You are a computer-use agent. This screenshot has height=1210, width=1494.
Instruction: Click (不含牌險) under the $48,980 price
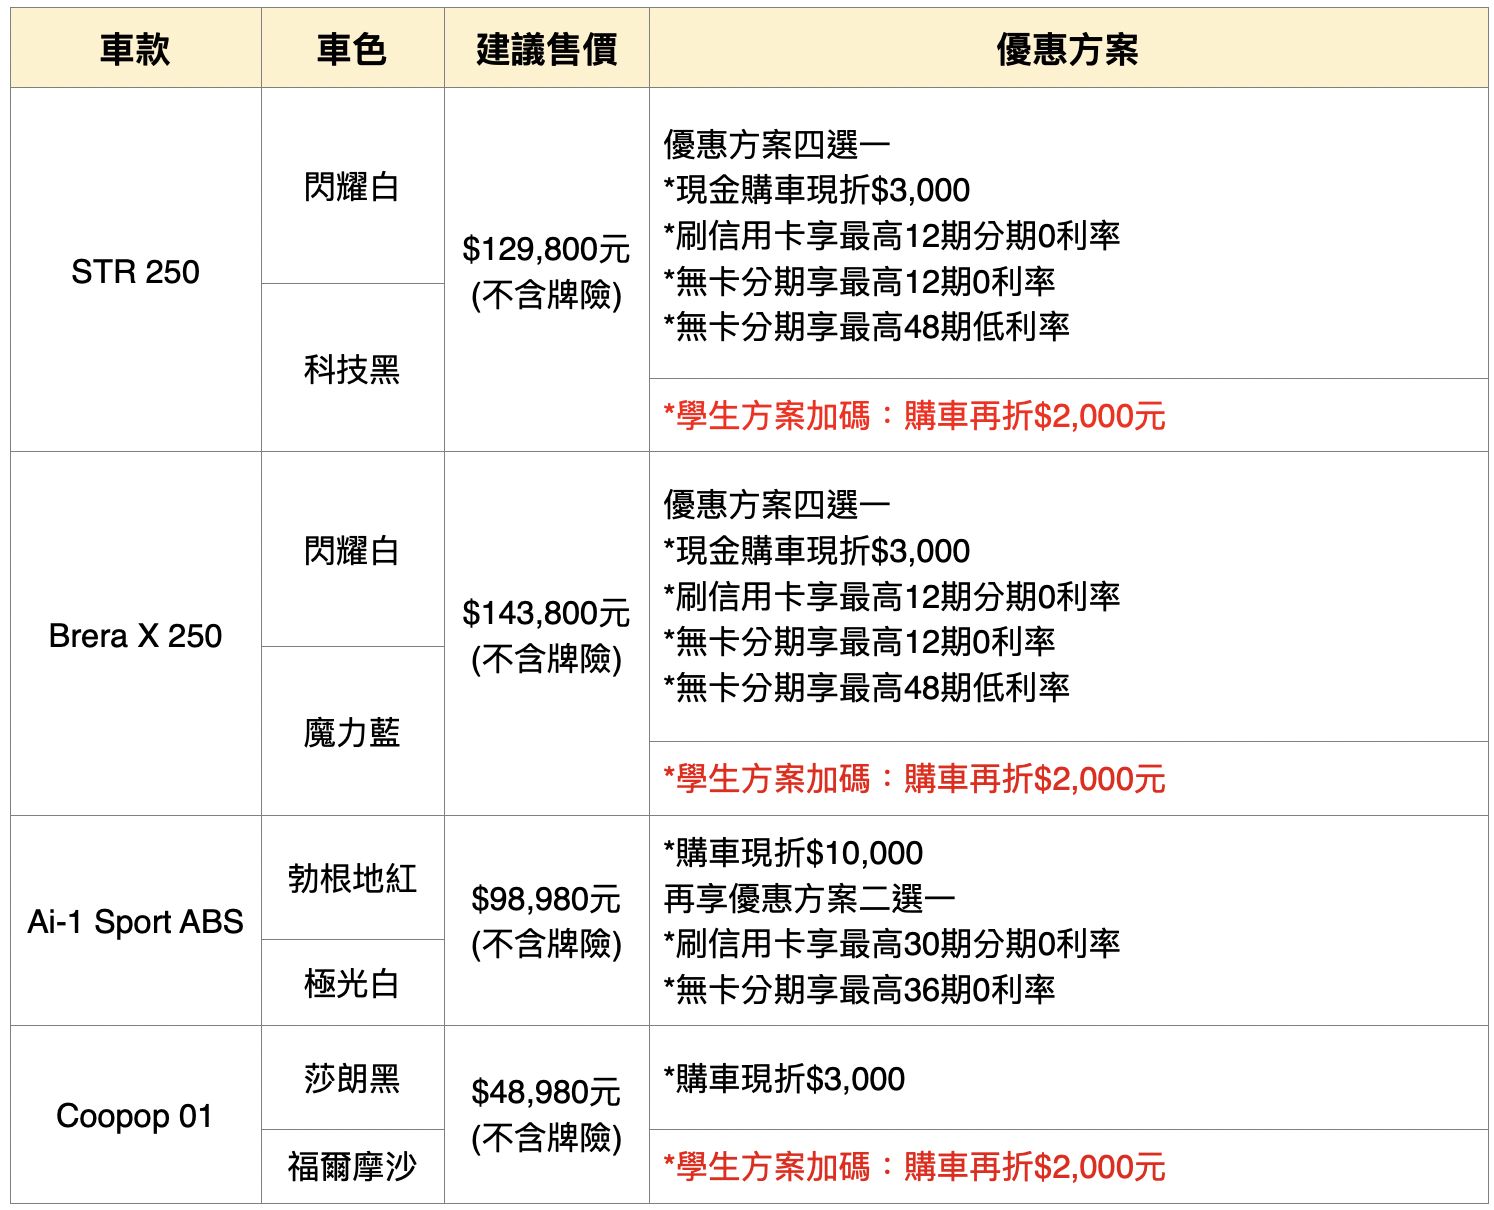[x=546, y=1138]
